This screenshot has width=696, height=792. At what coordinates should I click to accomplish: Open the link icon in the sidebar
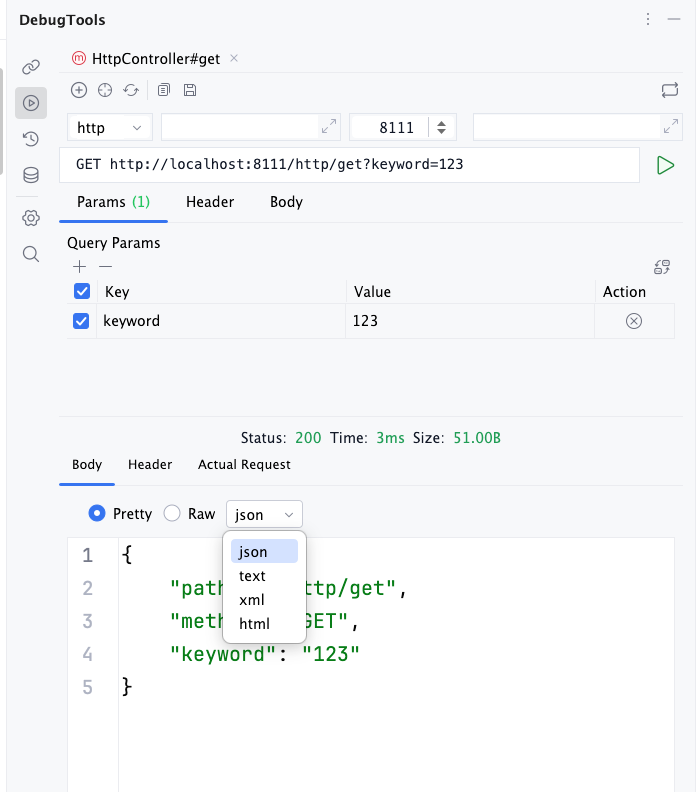(x=31, y=67)
